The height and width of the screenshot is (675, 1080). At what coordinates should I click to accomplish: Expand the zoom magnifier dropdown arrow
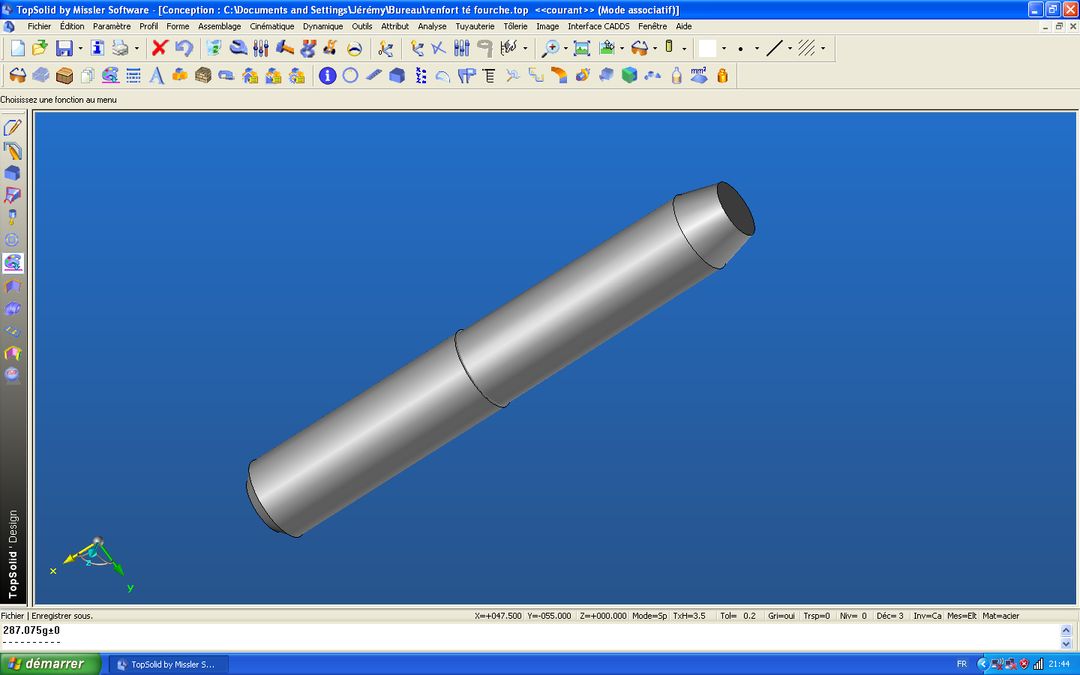[x=565, y=48]
